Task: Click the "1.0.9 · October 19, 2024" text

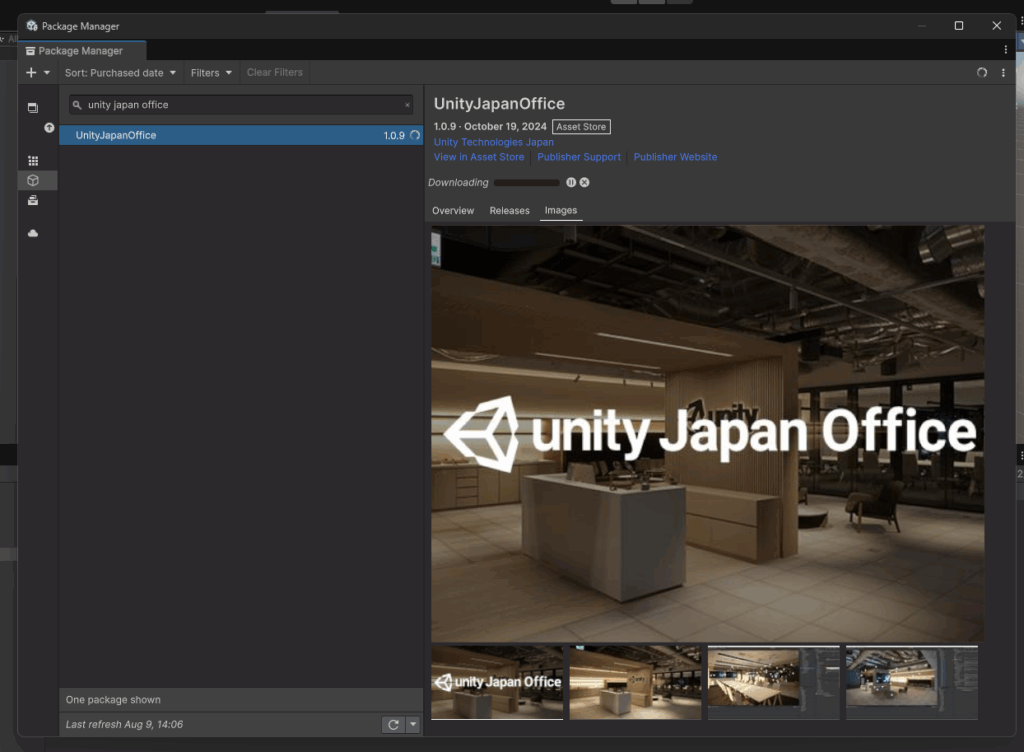Action: click(x=490, y=127)
